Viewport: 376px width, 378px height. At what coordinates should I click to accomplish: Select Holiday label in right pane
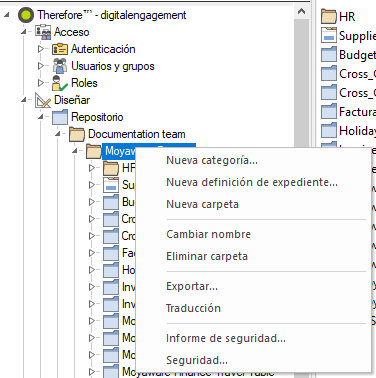[357, 130]
